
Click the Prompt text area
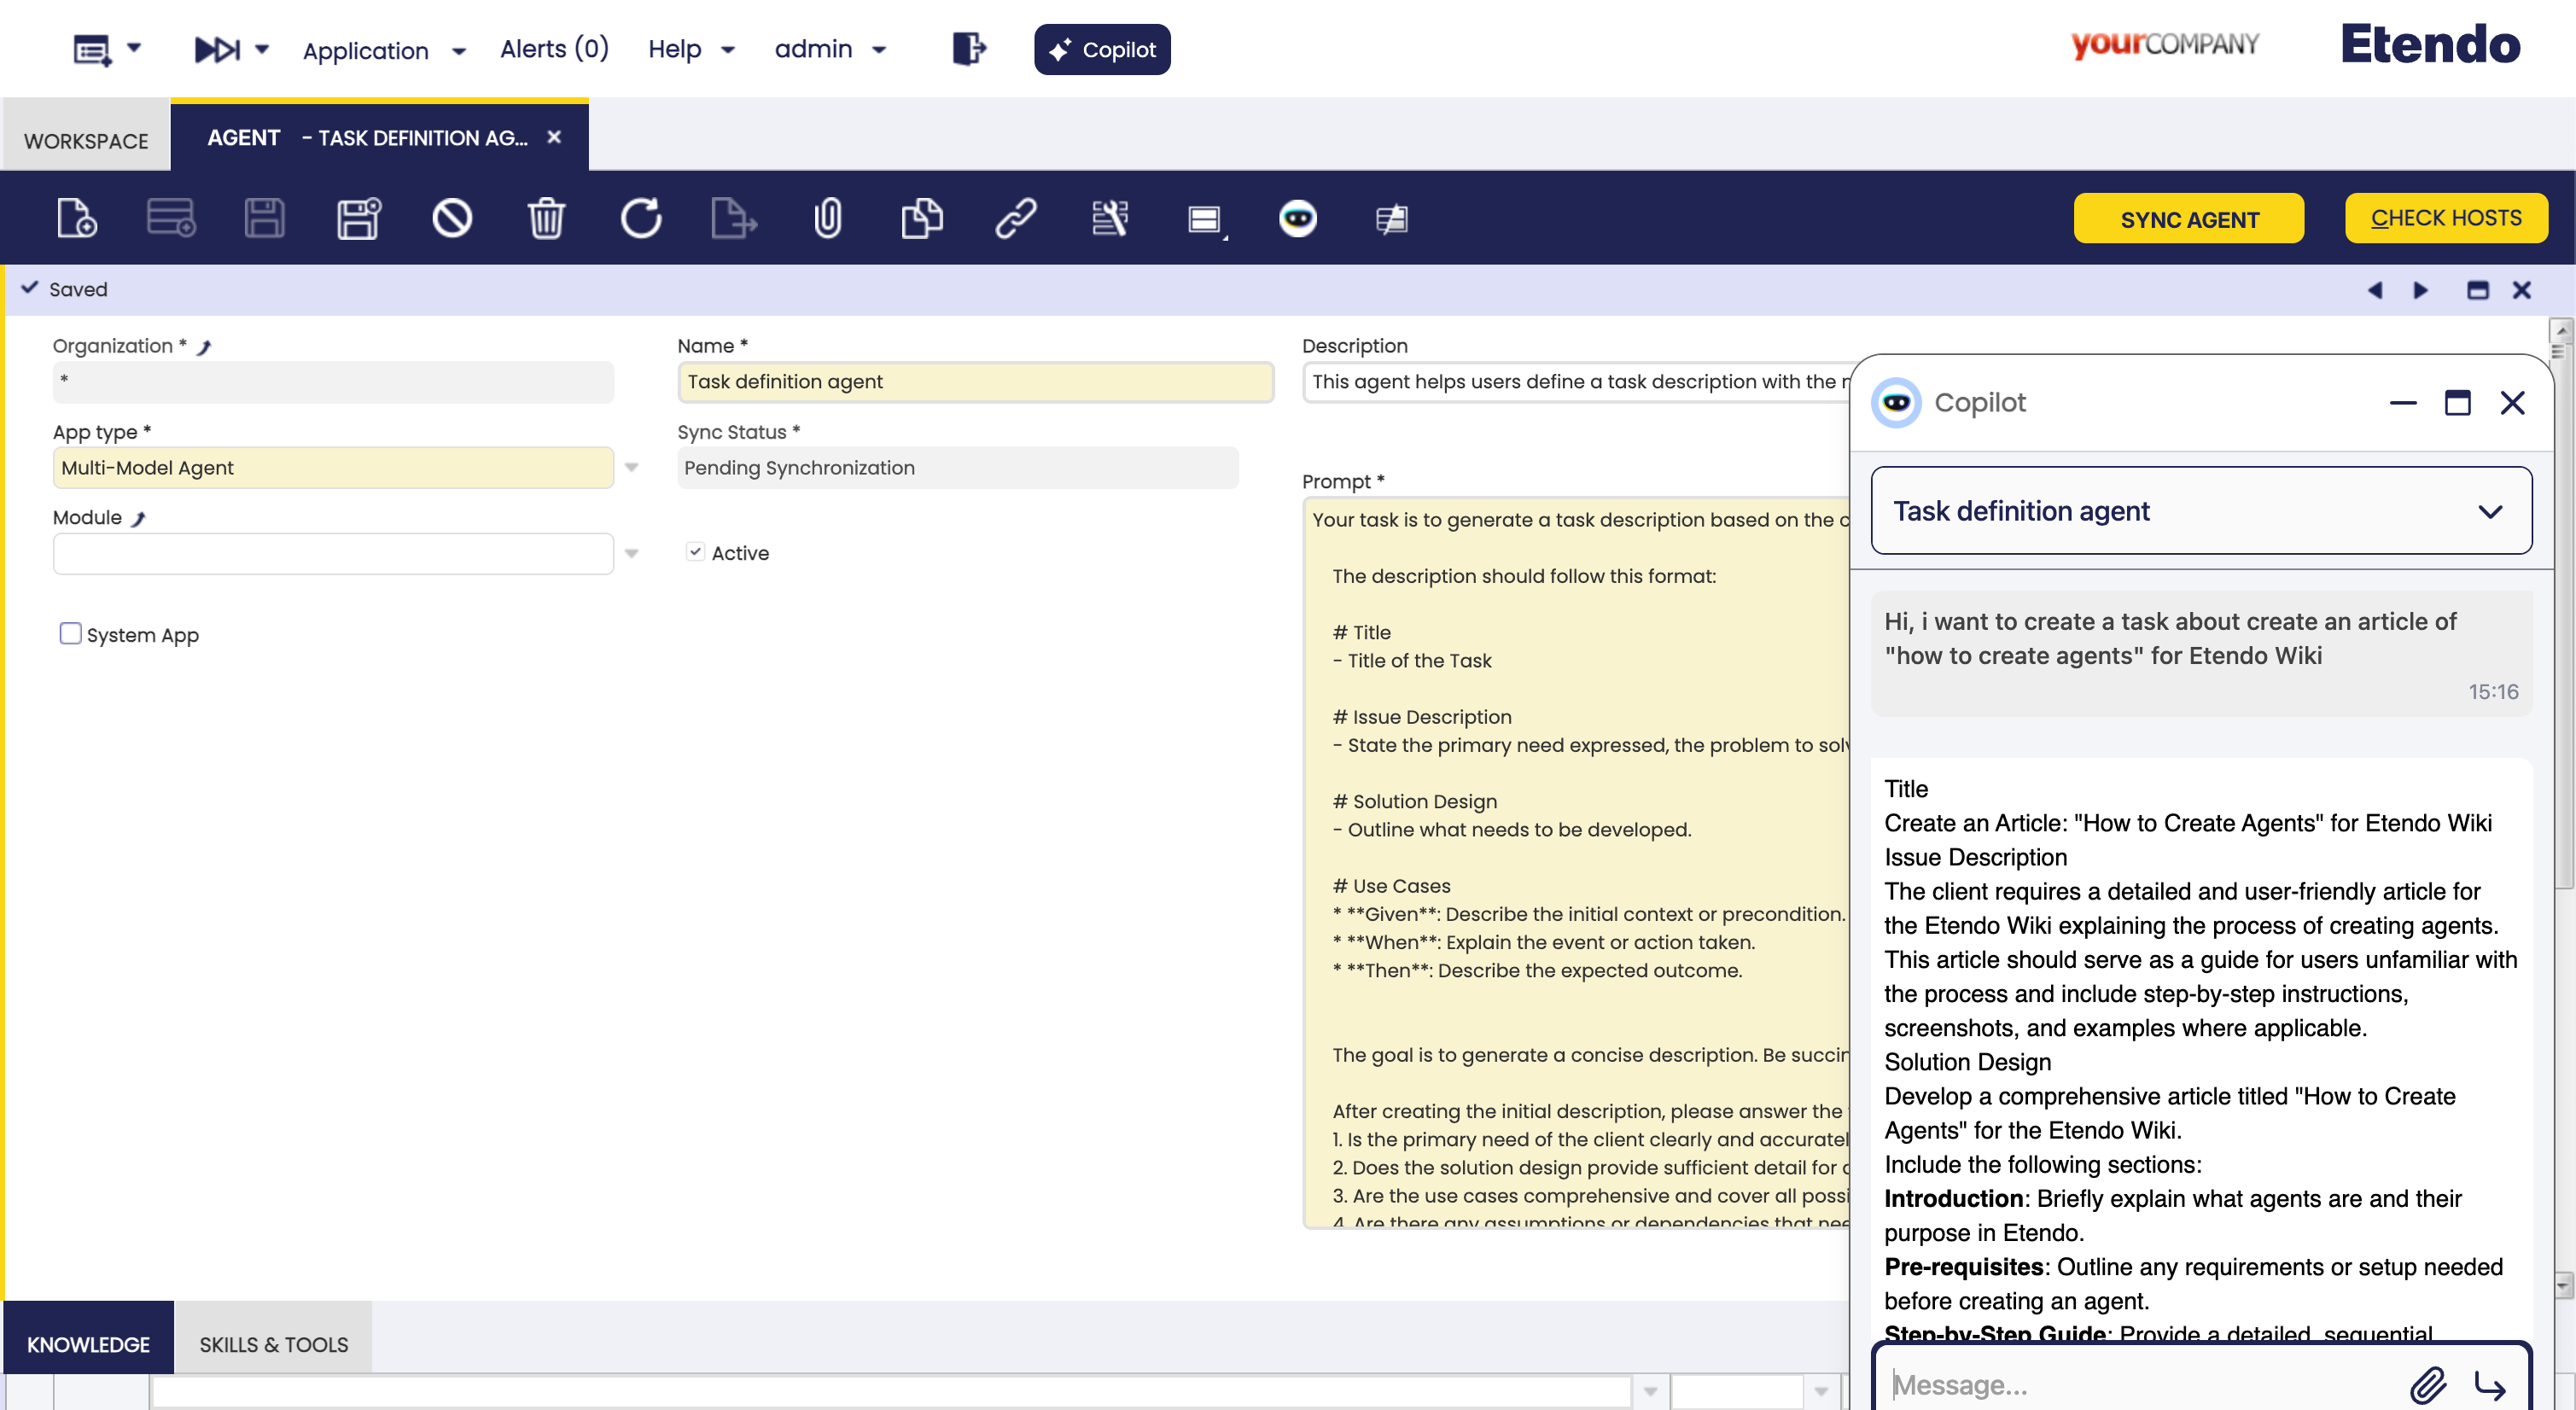[x=1576, y=862]
